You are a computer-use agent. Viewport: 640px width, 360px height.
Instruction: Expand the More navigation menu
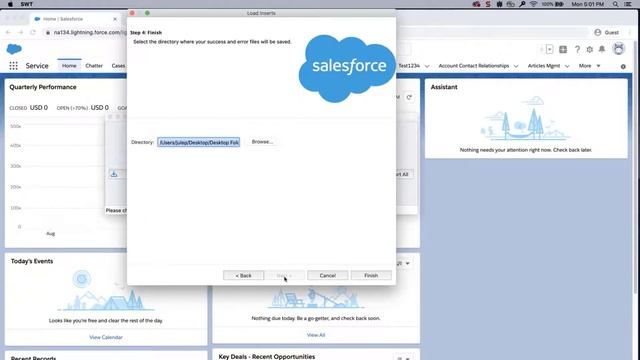tap(589, 66)
